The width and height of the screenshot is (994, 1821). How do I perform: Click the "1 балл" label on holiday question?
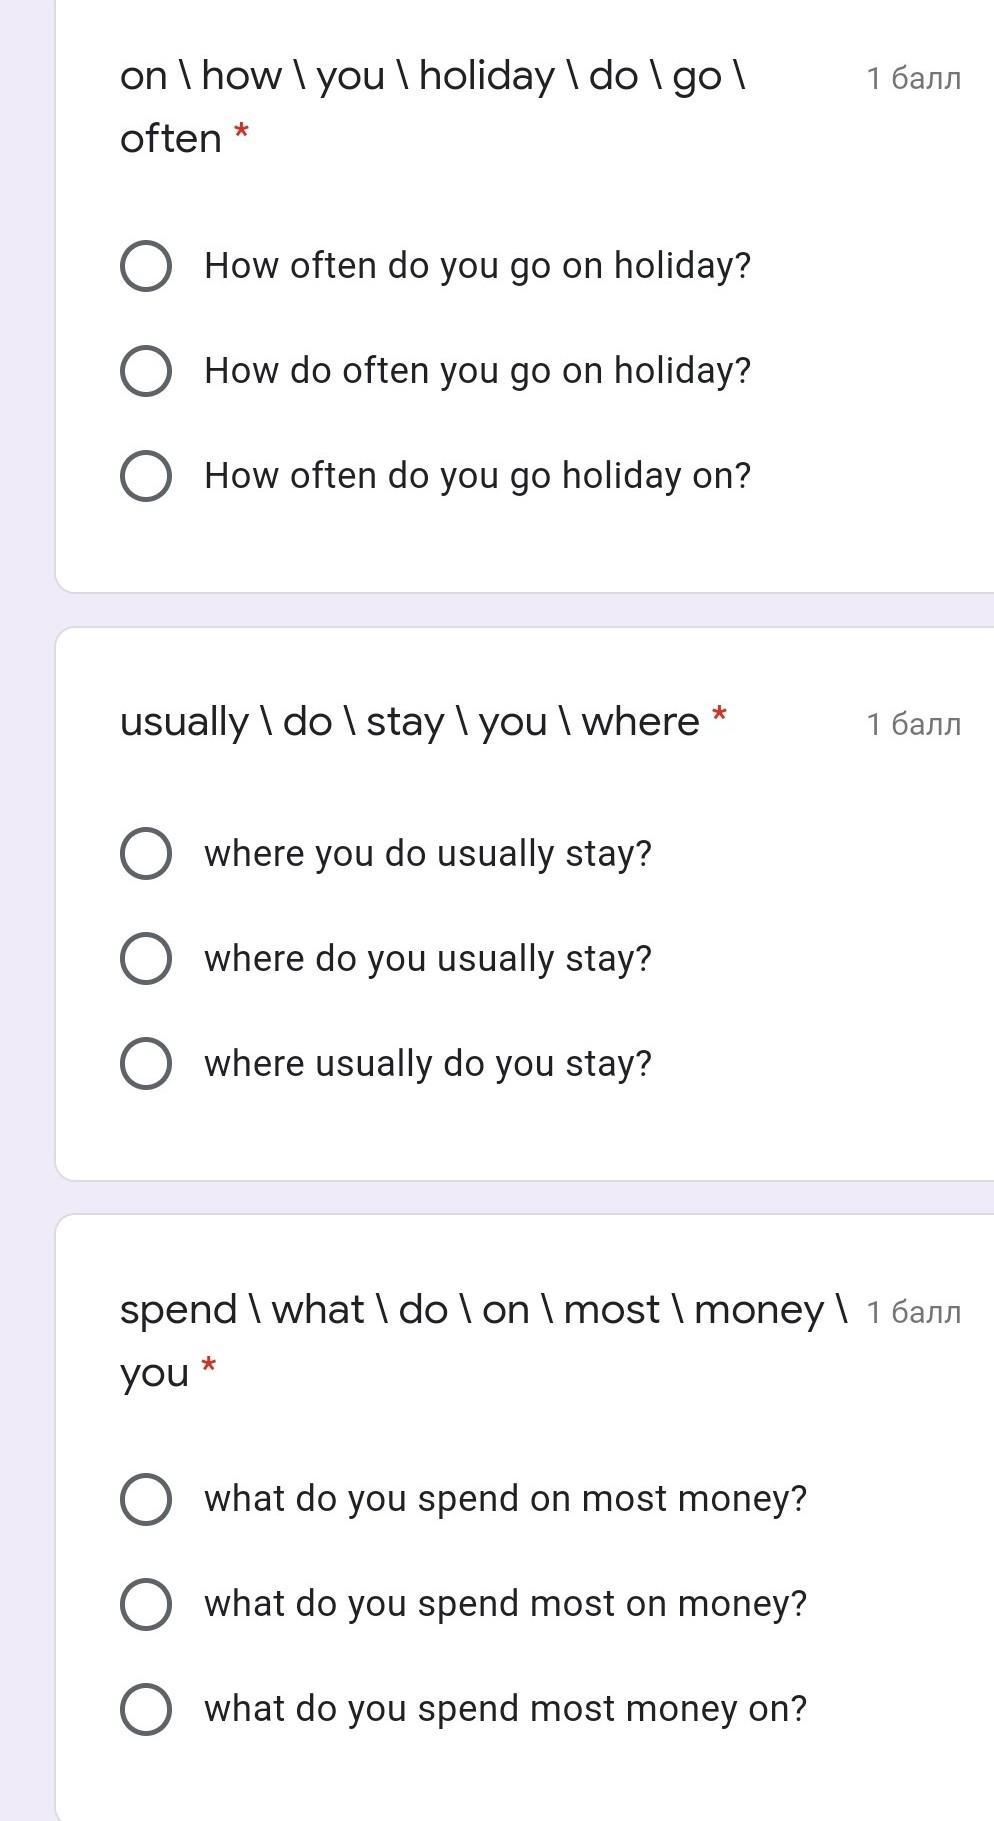(x=913, y=79)
